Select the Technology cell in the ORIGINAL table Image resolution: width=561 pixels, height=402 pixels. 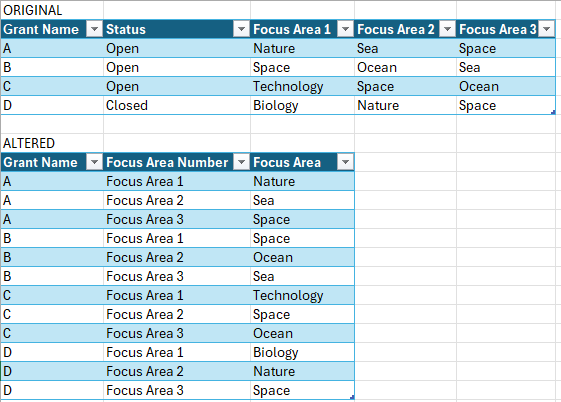tap(302, 87)
